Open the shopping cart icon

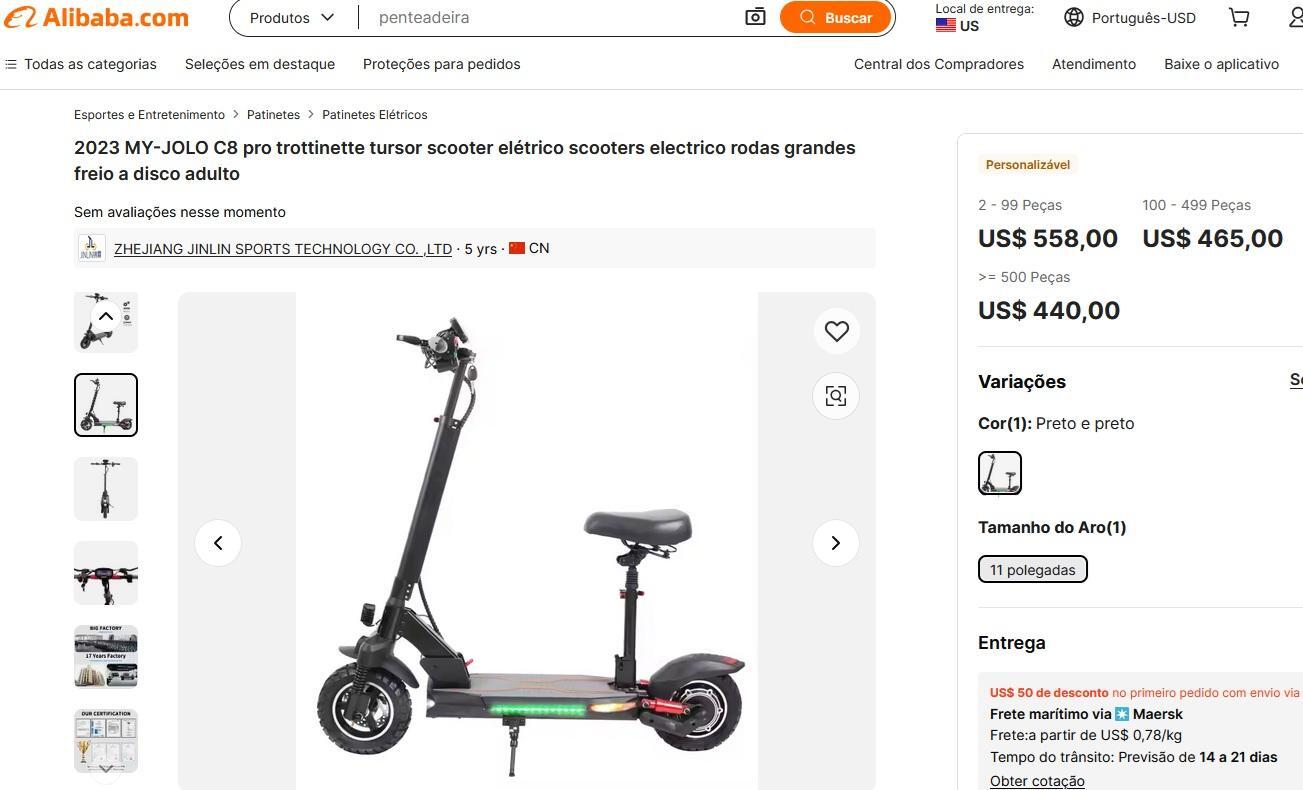pyautogui.click(x=1239, y=17)
